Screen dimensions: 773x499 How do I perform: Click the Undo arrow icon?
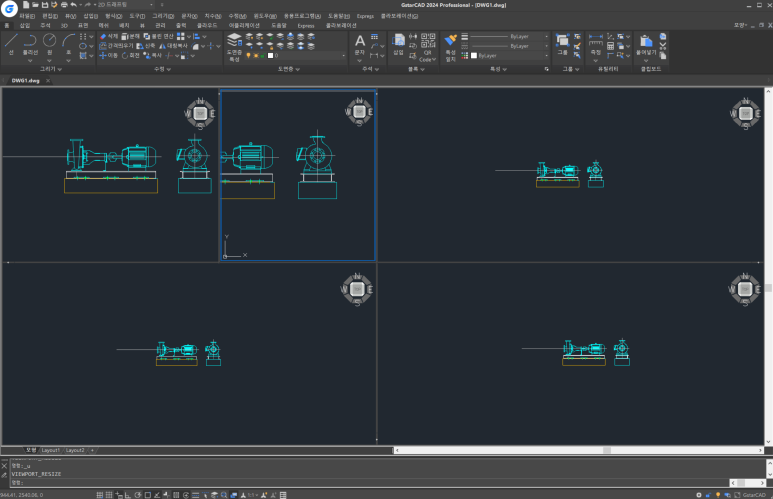pyautogui.click(x=73, y=4)
